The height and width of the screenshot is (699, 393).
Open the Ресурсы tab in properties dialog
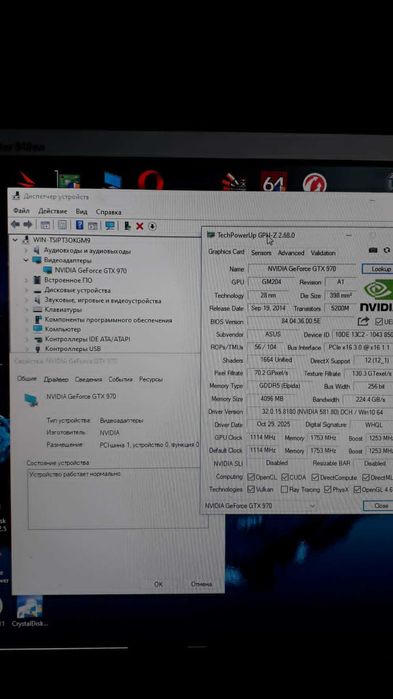(x=151, y=379)
